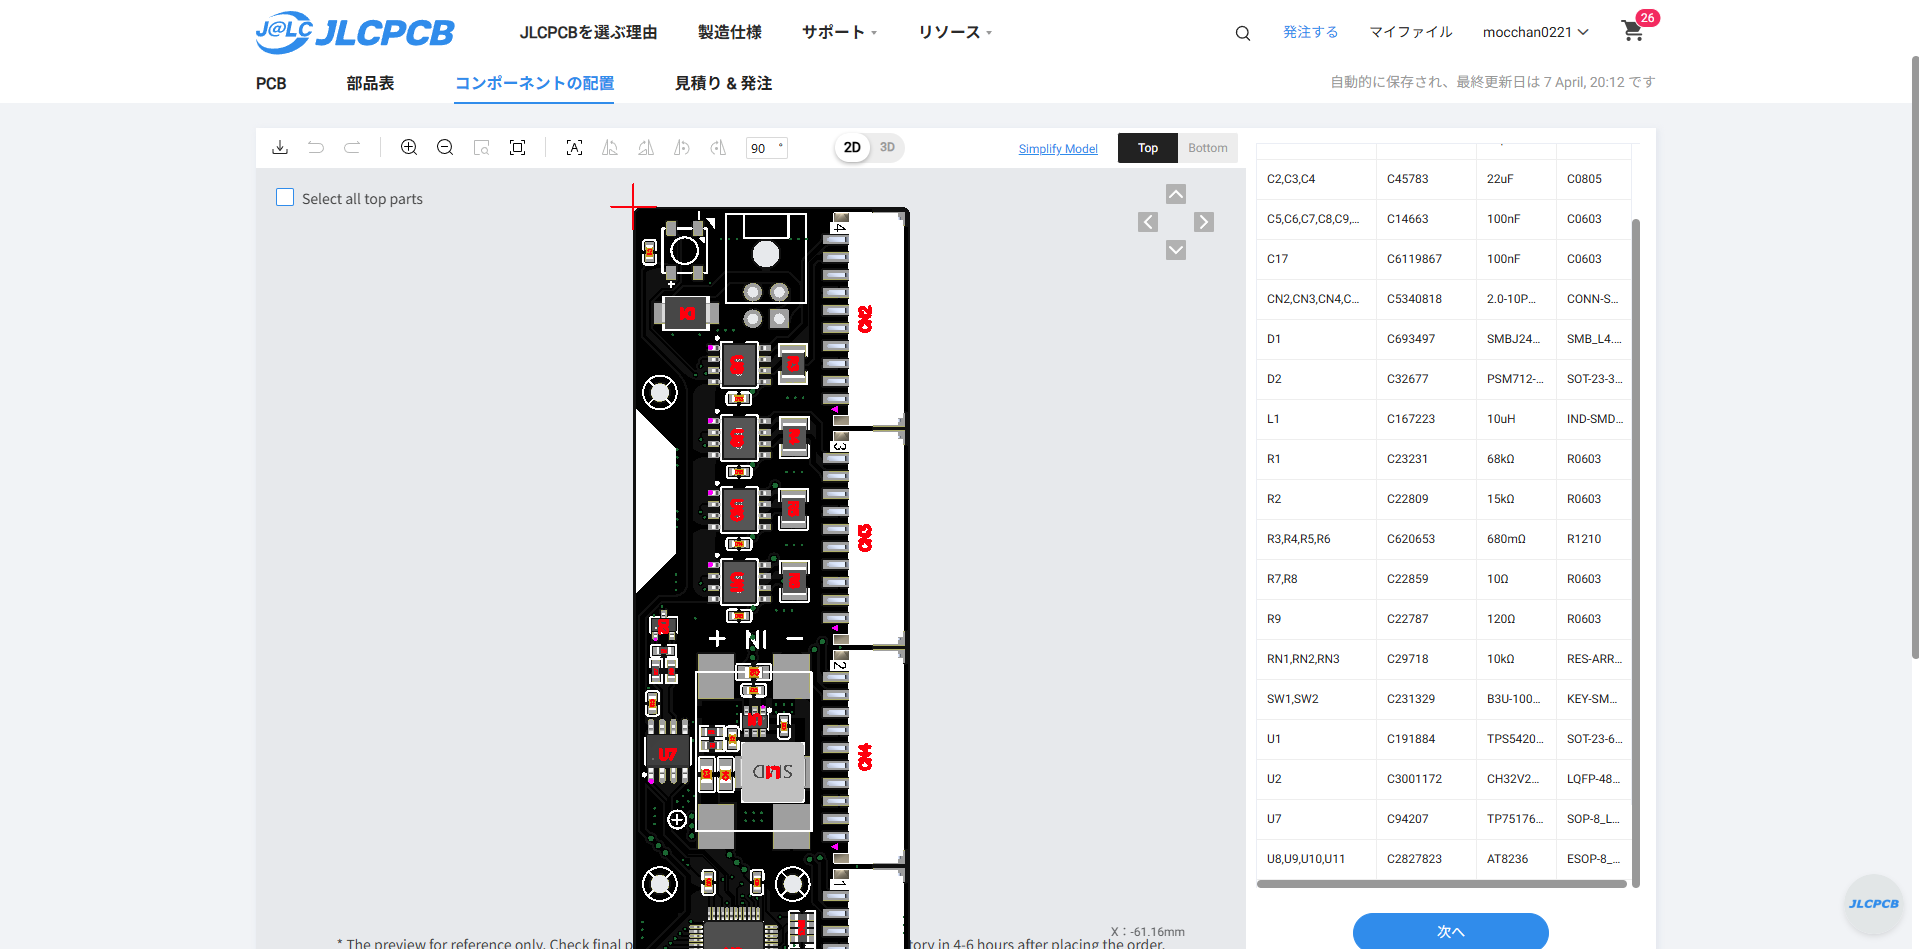
Task: Click the second rotate-right triangle icon
Action: click(x=646, y=147)
